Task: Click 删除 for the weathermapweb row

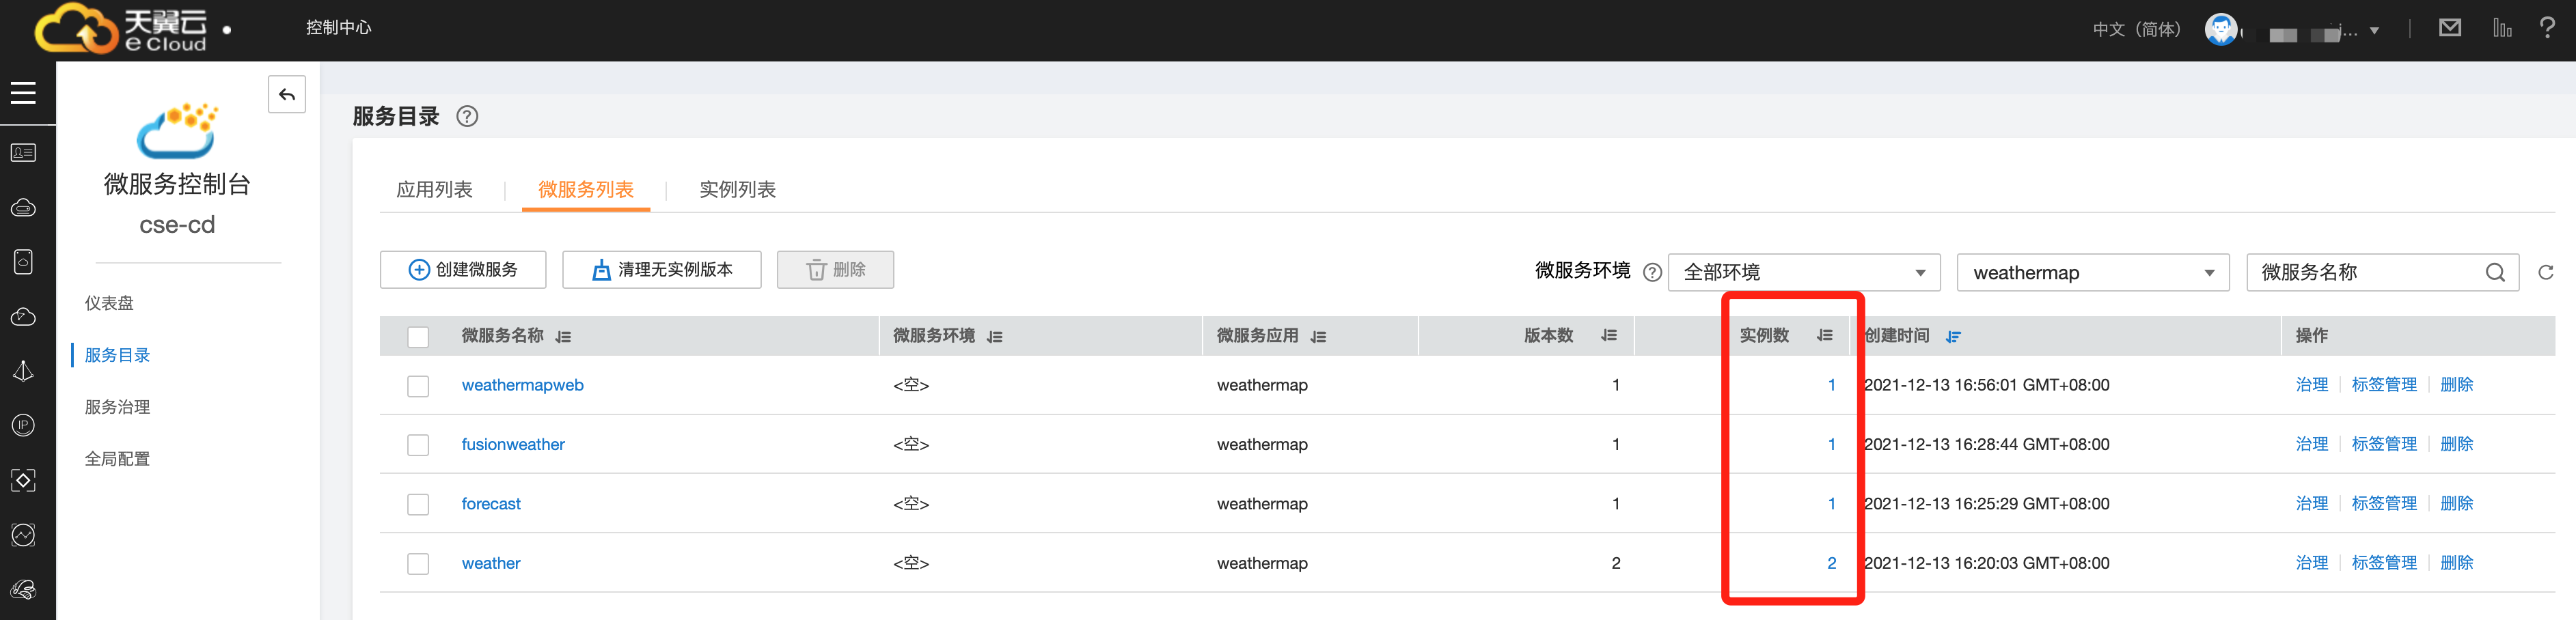Action: point(2456,385)
